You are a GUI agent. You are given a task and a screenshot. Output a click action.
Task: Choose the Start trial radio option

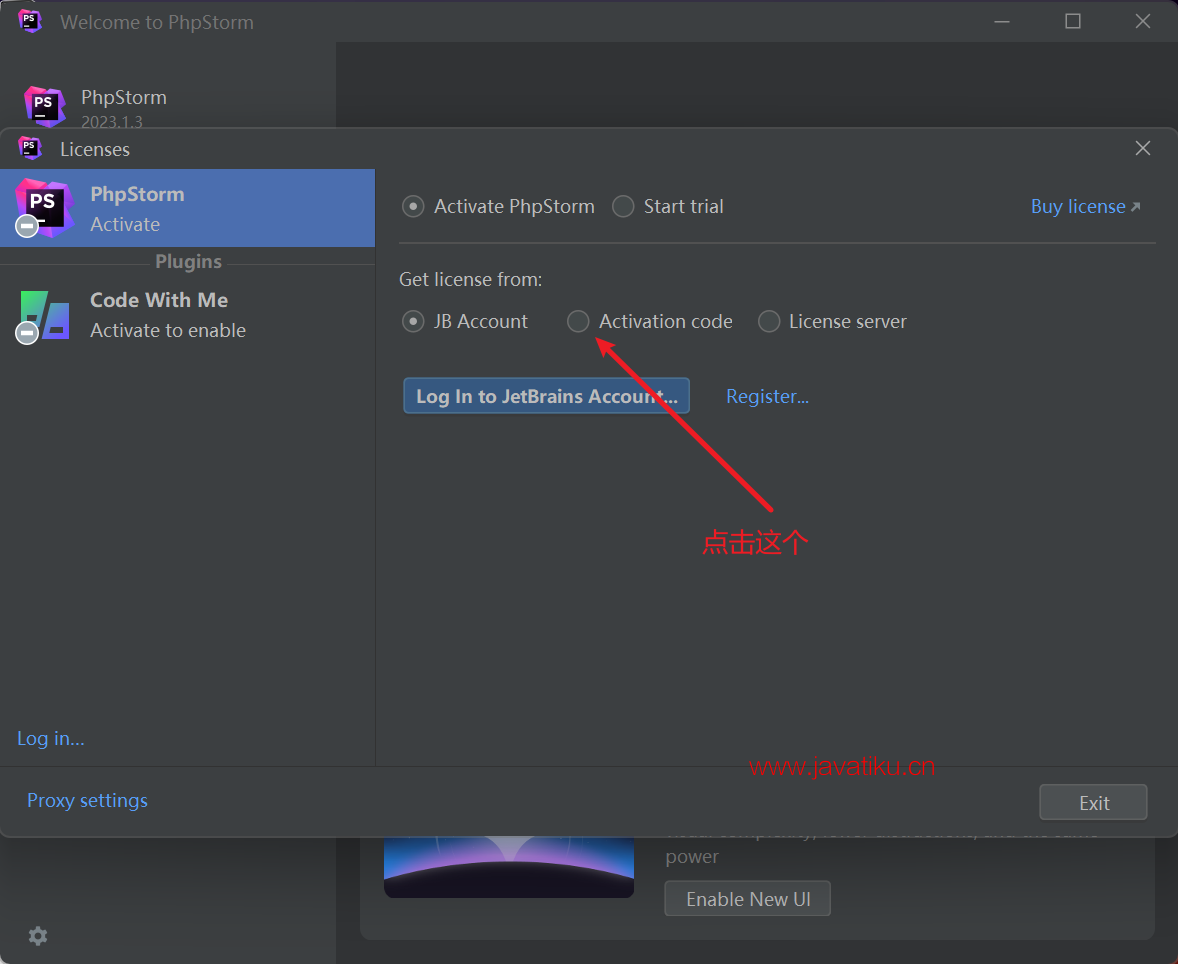[x=623, y=206]
